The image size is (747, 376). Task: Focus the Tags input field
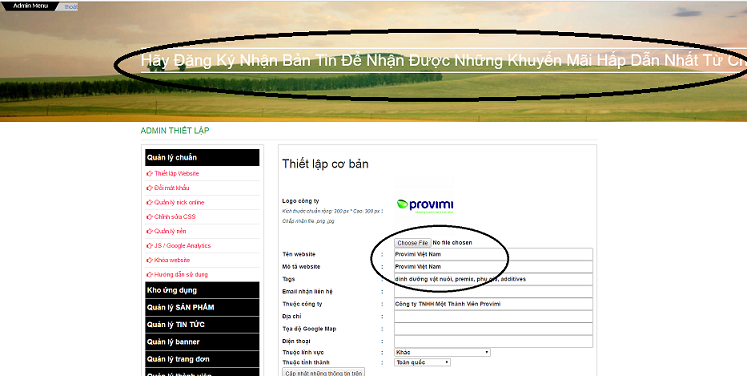click(494, 279)
